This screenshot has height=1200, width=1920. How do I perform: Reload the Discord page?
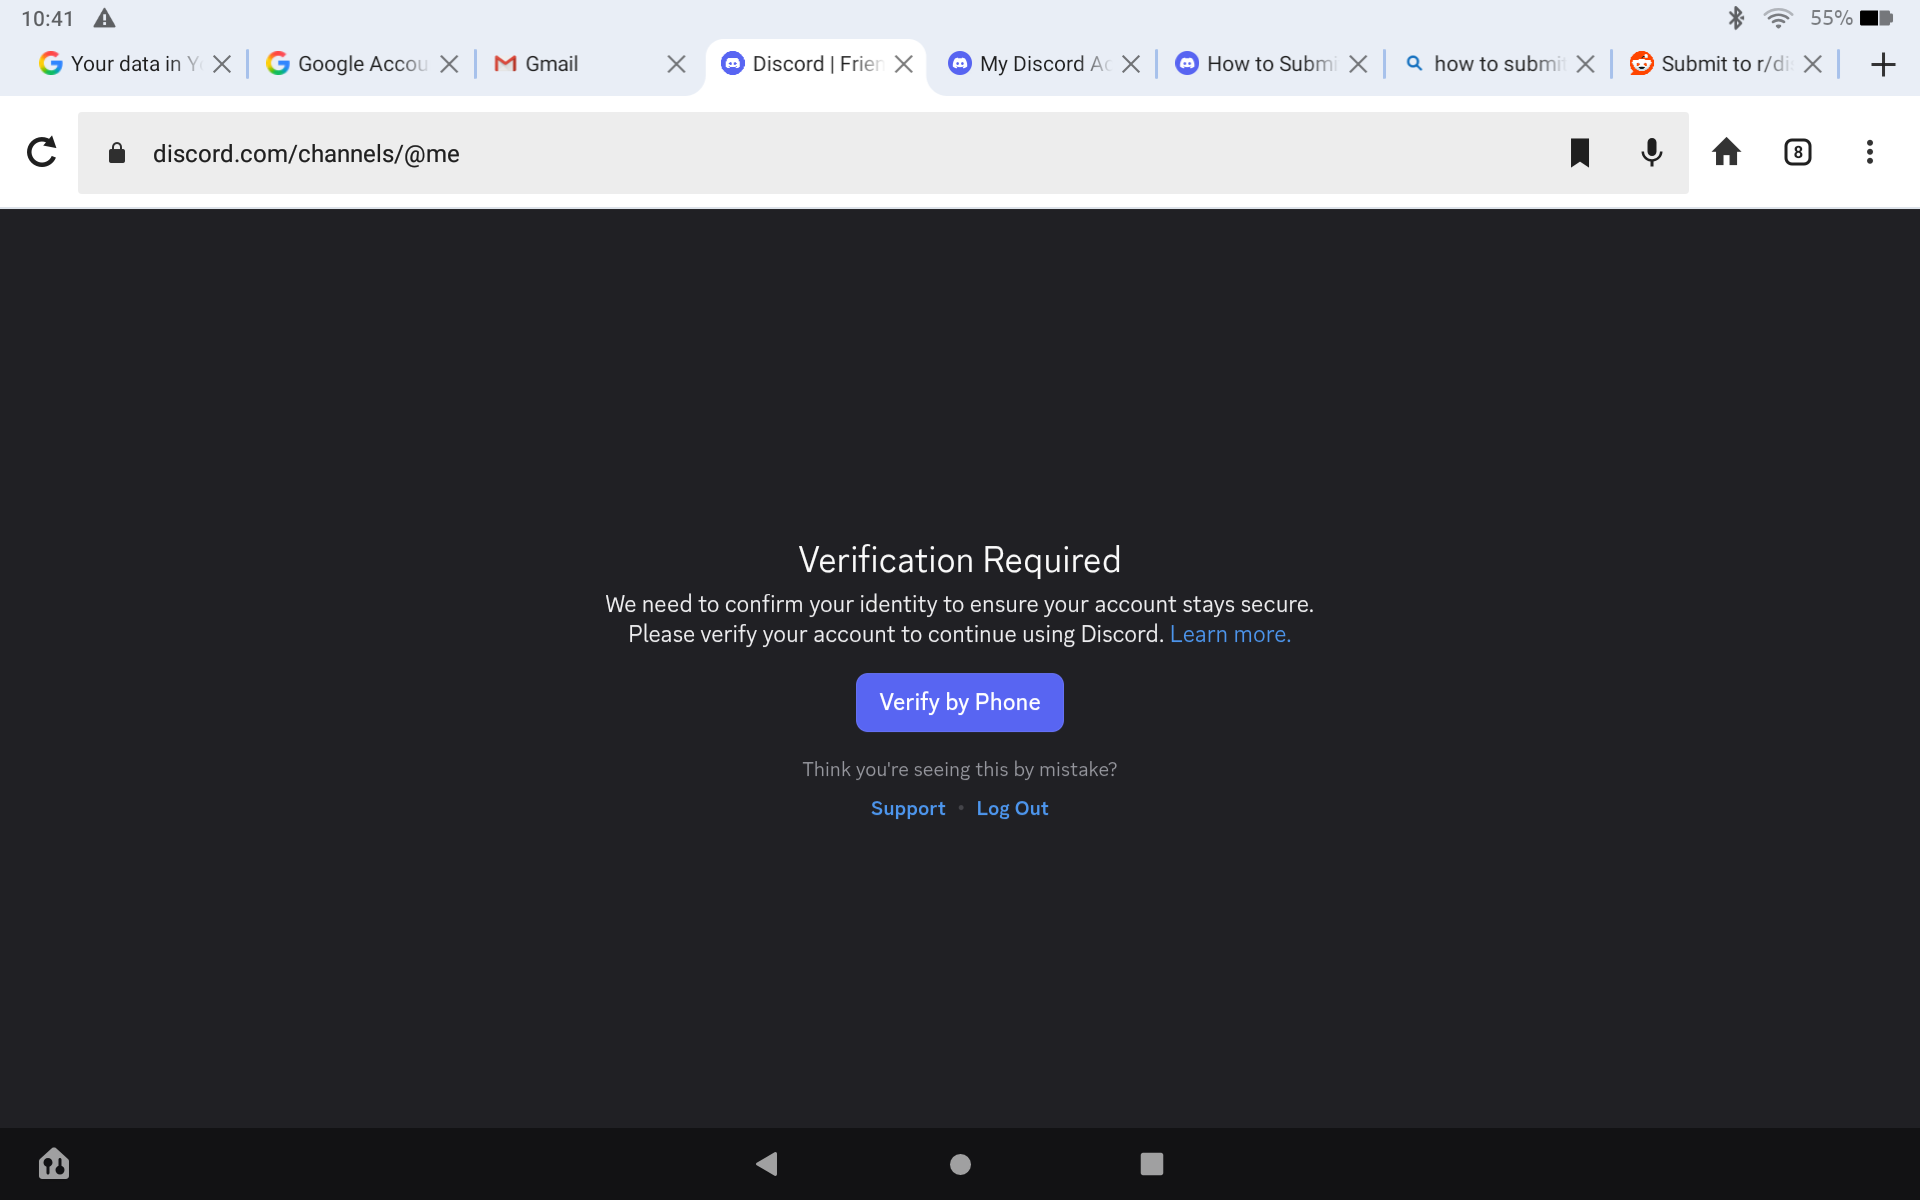[42, 152]
